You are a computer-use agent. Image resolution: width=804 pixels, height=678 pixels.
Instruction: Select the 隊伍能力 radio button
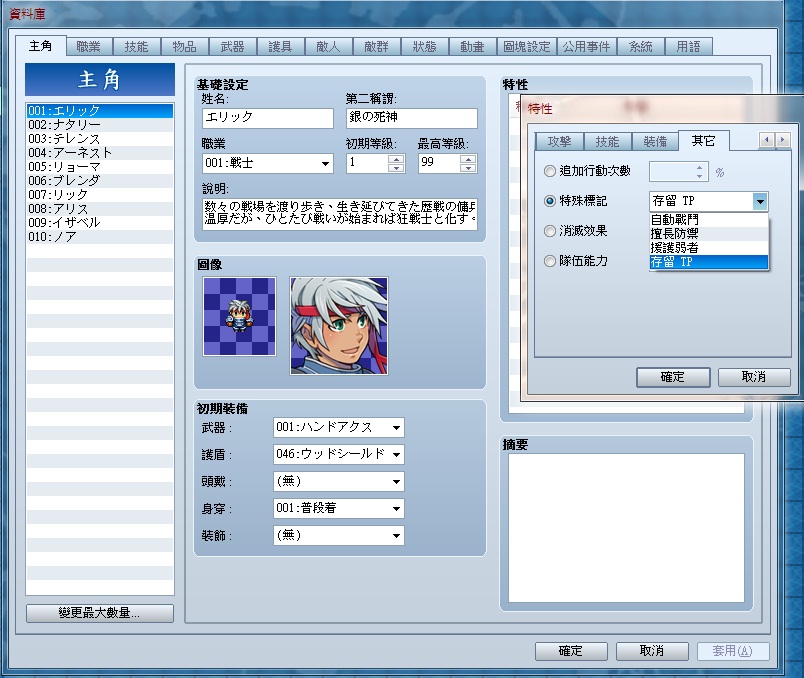pos(550,261)
